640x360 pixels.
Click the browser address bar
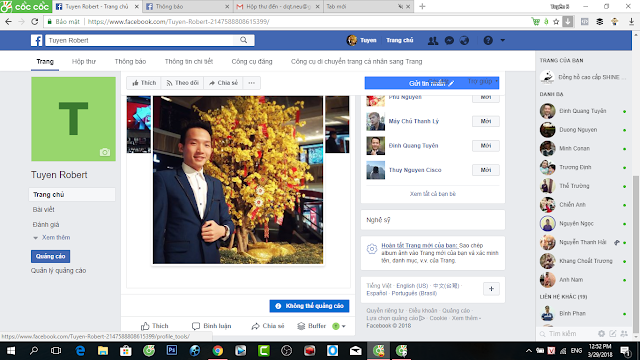coord(286,22)
